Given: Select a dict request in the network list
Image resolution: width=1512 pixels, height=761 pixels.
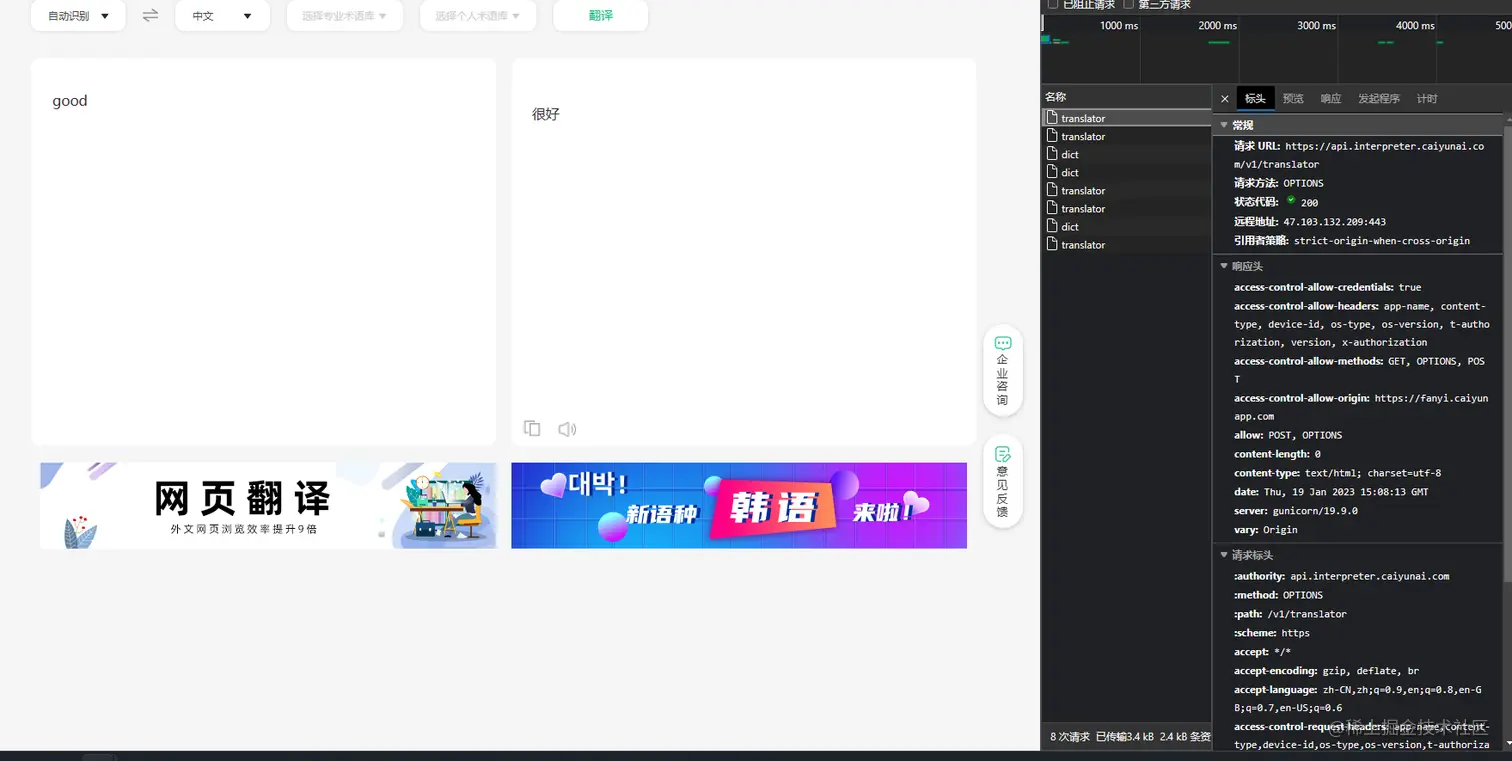Looking at the screenshot, I should coord(1069,154).
